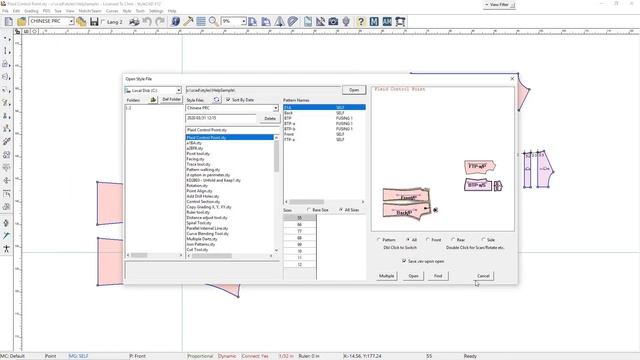Click the hammer tool icon in toolbar
Image resolution: width=640 pixels, height=360 pixels.
pos(188,22)
